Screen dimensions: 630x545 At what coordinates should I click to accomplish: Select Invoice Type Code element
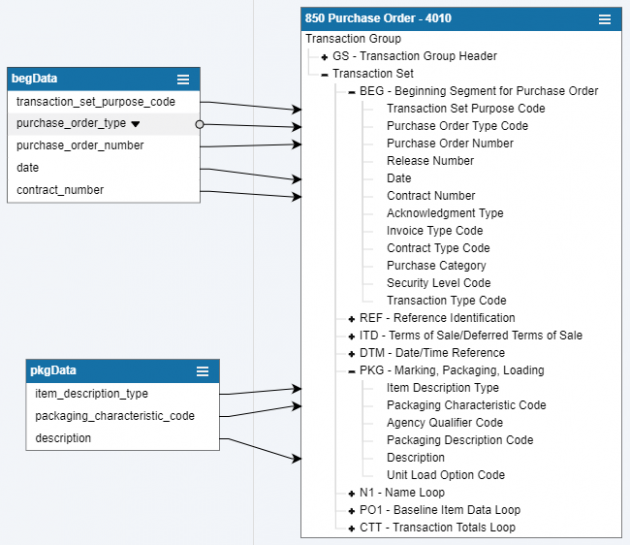point(435,231)
